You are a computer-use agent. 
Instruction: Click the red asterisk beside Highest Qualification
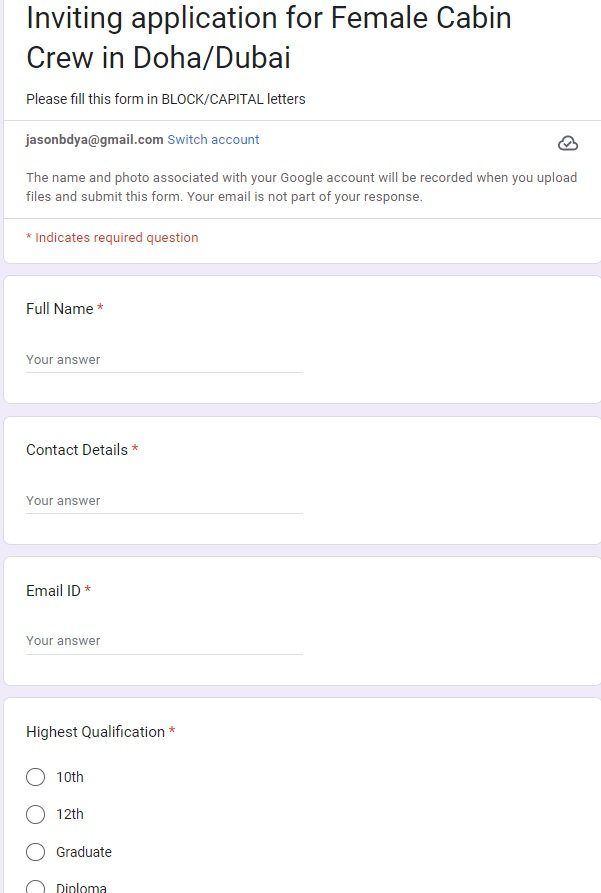[172, 732]
